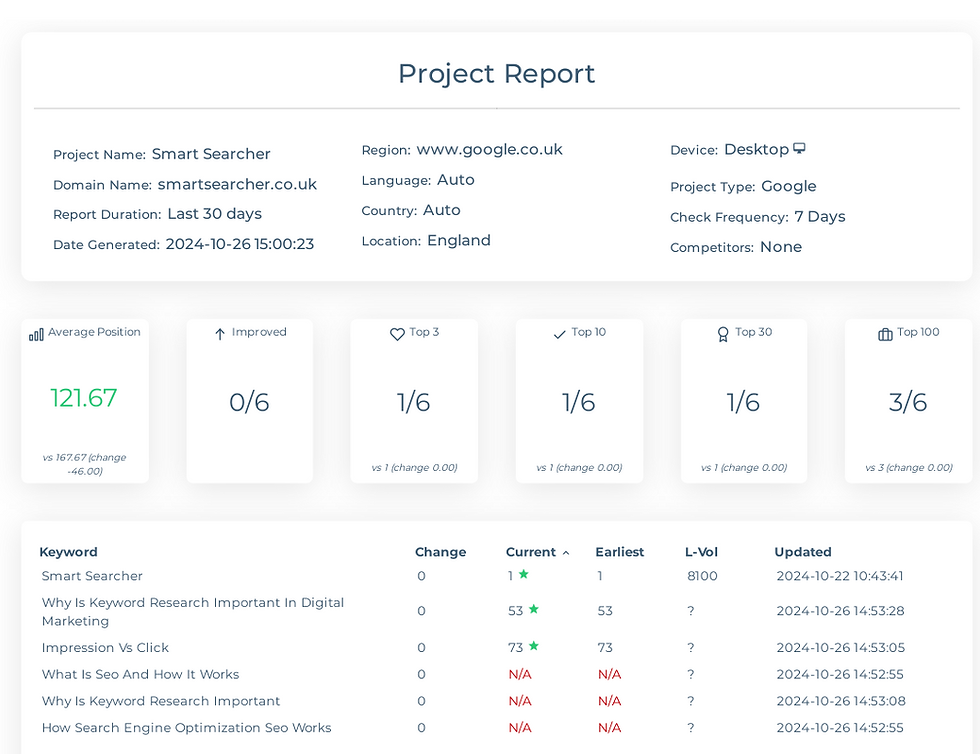Sort by the Change column header
980x754 pixels.
pyautogui.click(x=441, y=552)
